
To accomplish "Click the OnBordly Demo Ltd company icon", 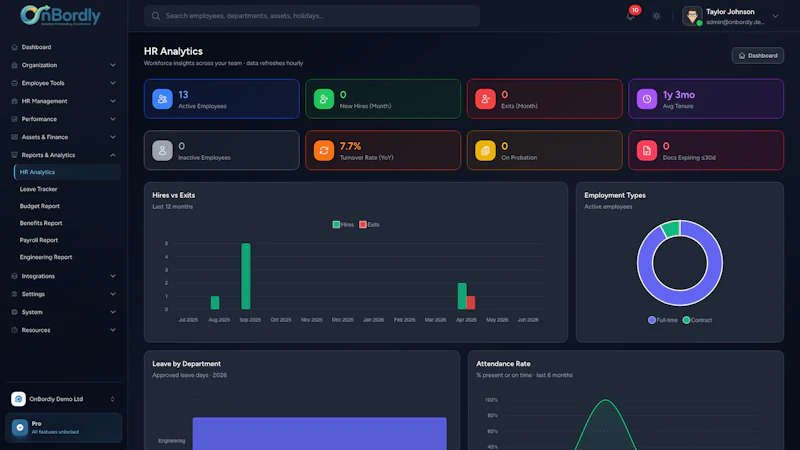I will (18, 399).
